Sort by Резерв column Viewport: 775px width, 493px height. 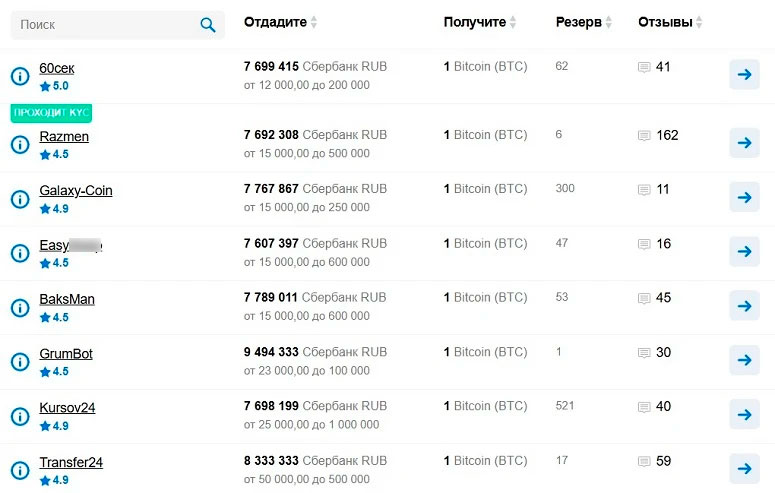(585, 23)
